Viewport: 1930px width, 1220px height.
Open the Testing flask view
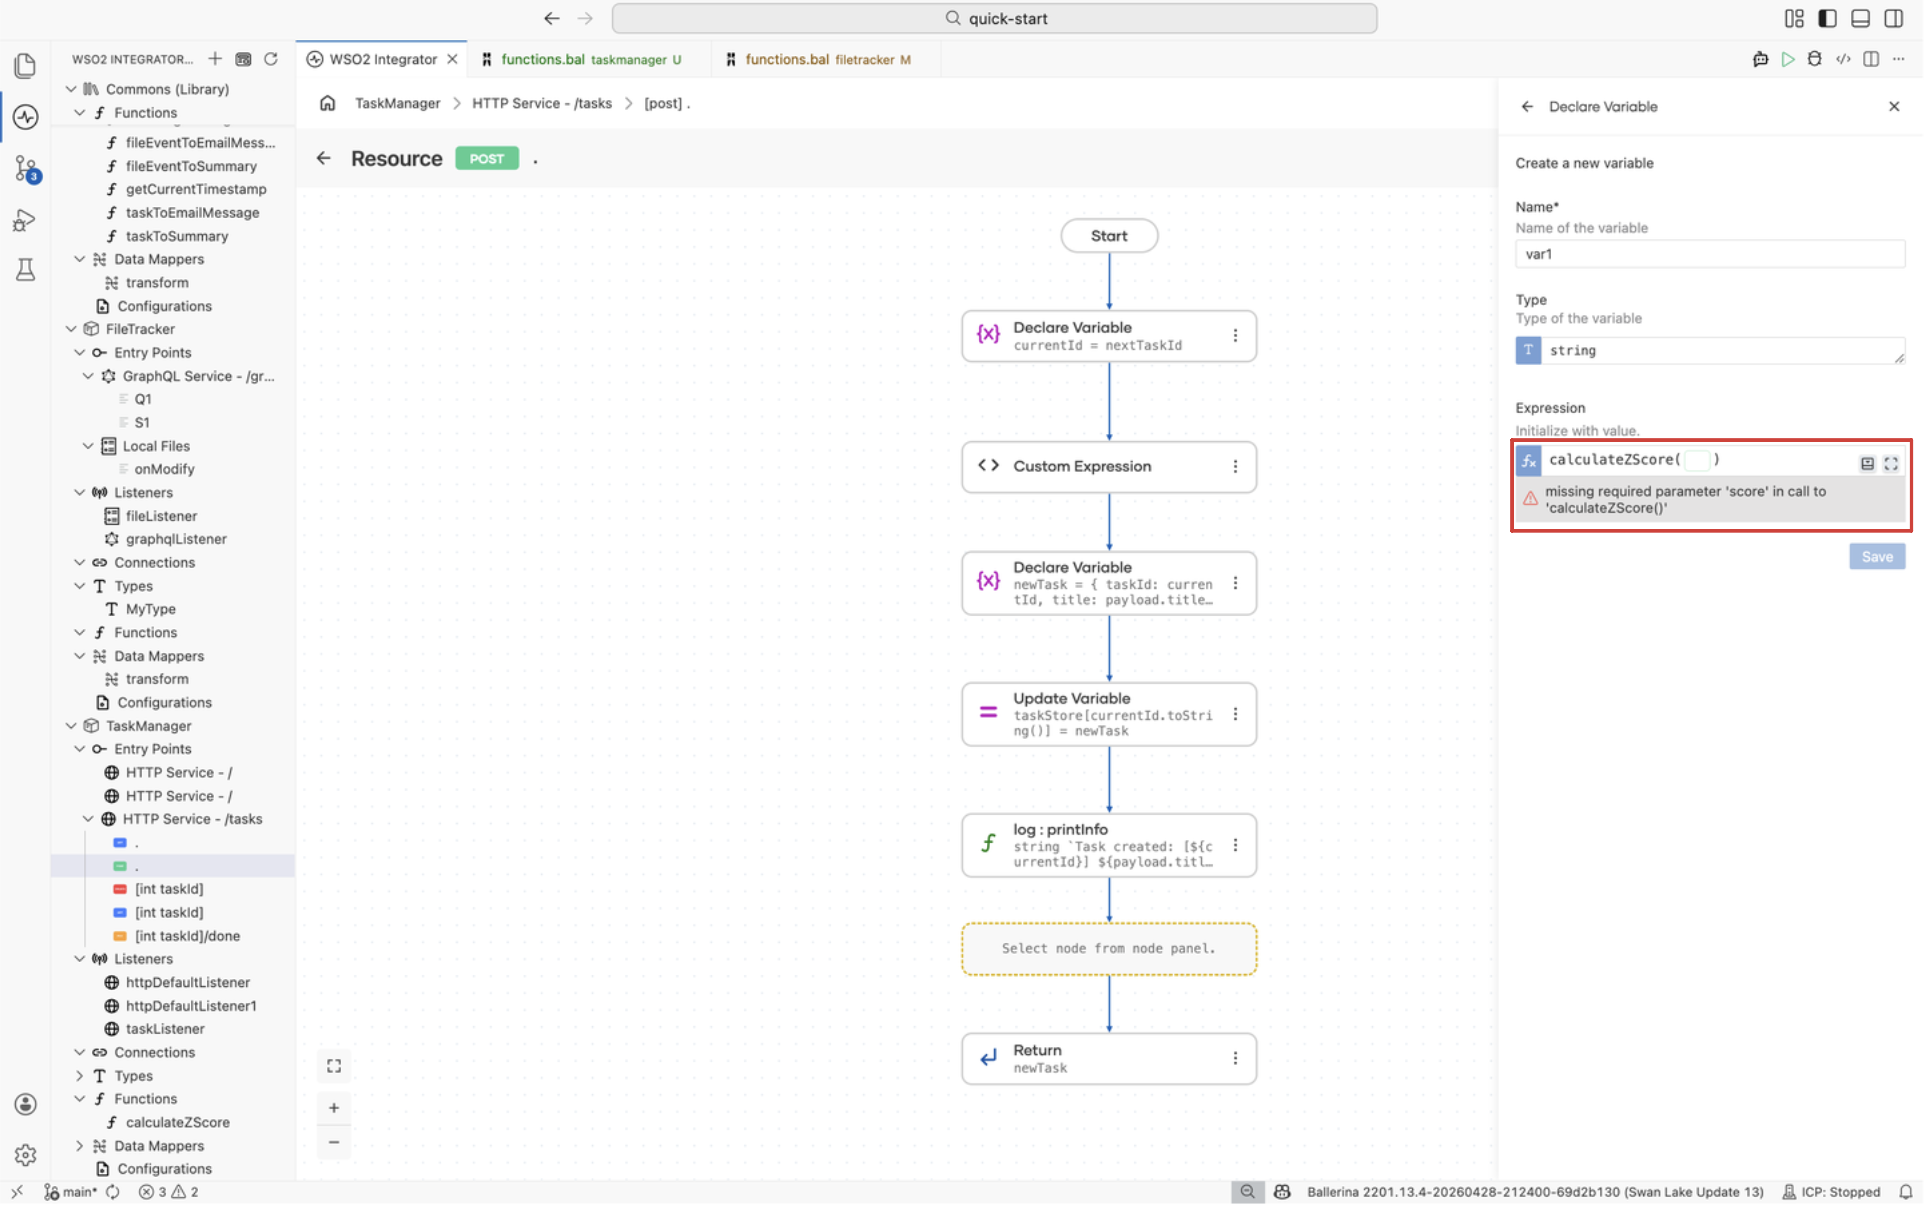click(x=25, y=270)
